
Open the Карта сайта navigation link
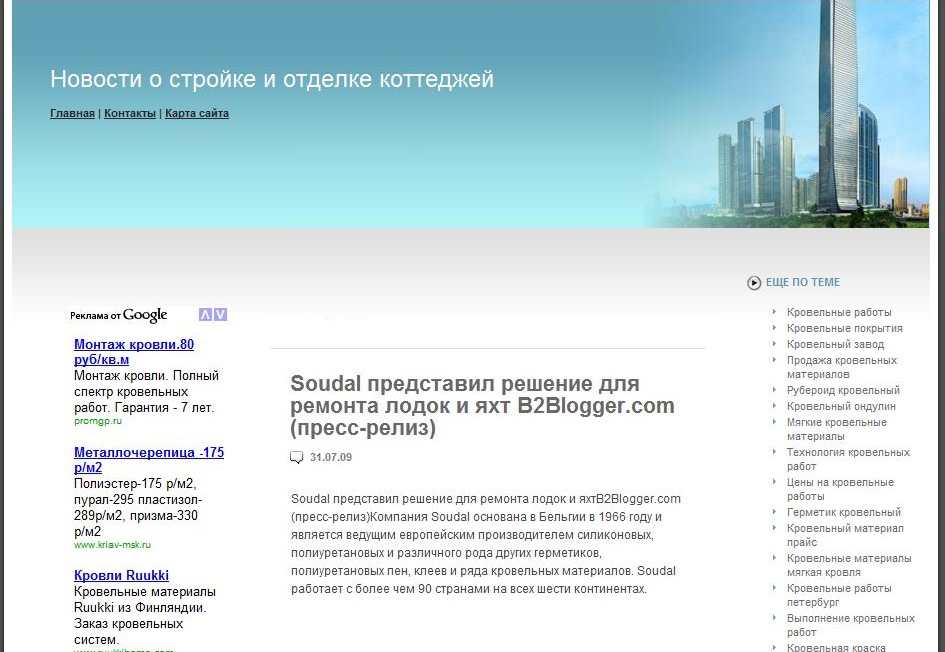tap(196, 113)
